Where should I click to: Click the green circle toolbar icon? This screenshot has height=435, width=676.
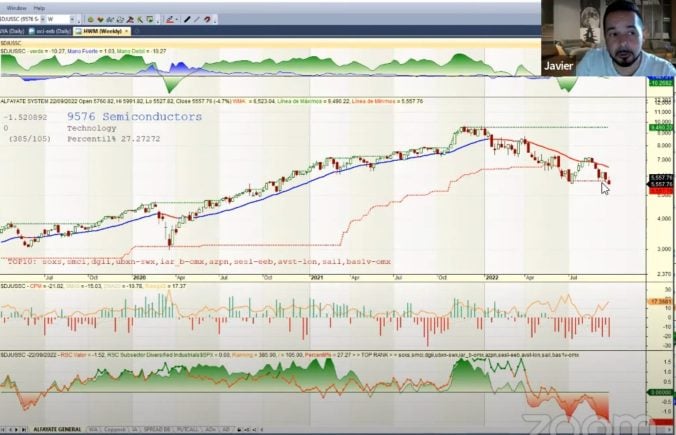[x=91, y=19]
